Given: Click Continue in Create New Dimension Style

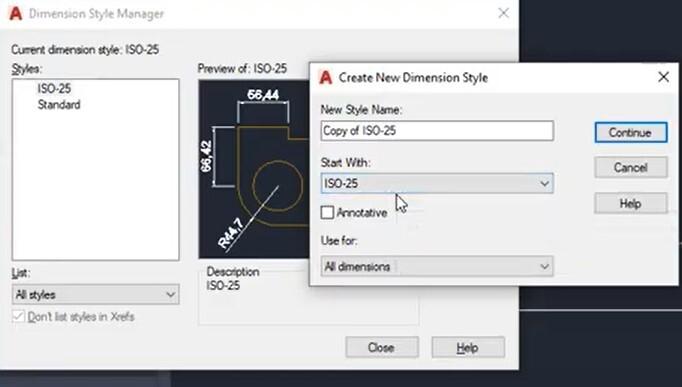Looking at the screenshot, I should (x=631, y=132).
